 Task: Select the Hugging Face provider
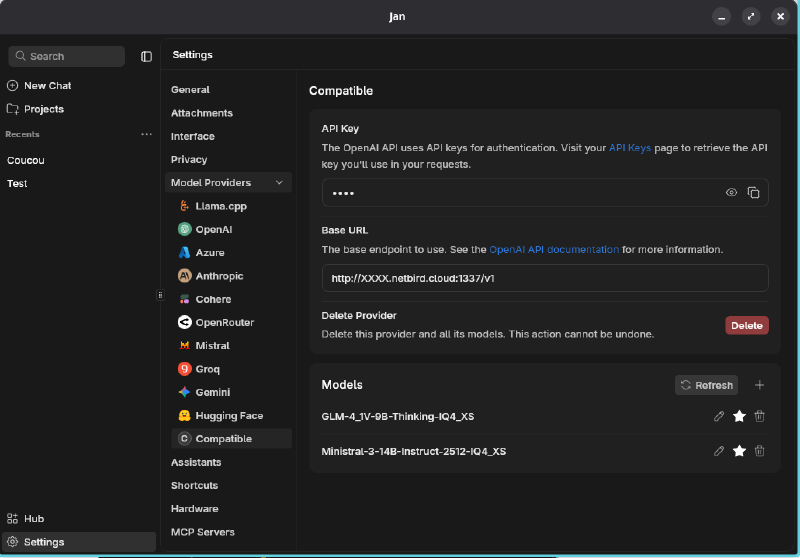(x=229, y=416)
